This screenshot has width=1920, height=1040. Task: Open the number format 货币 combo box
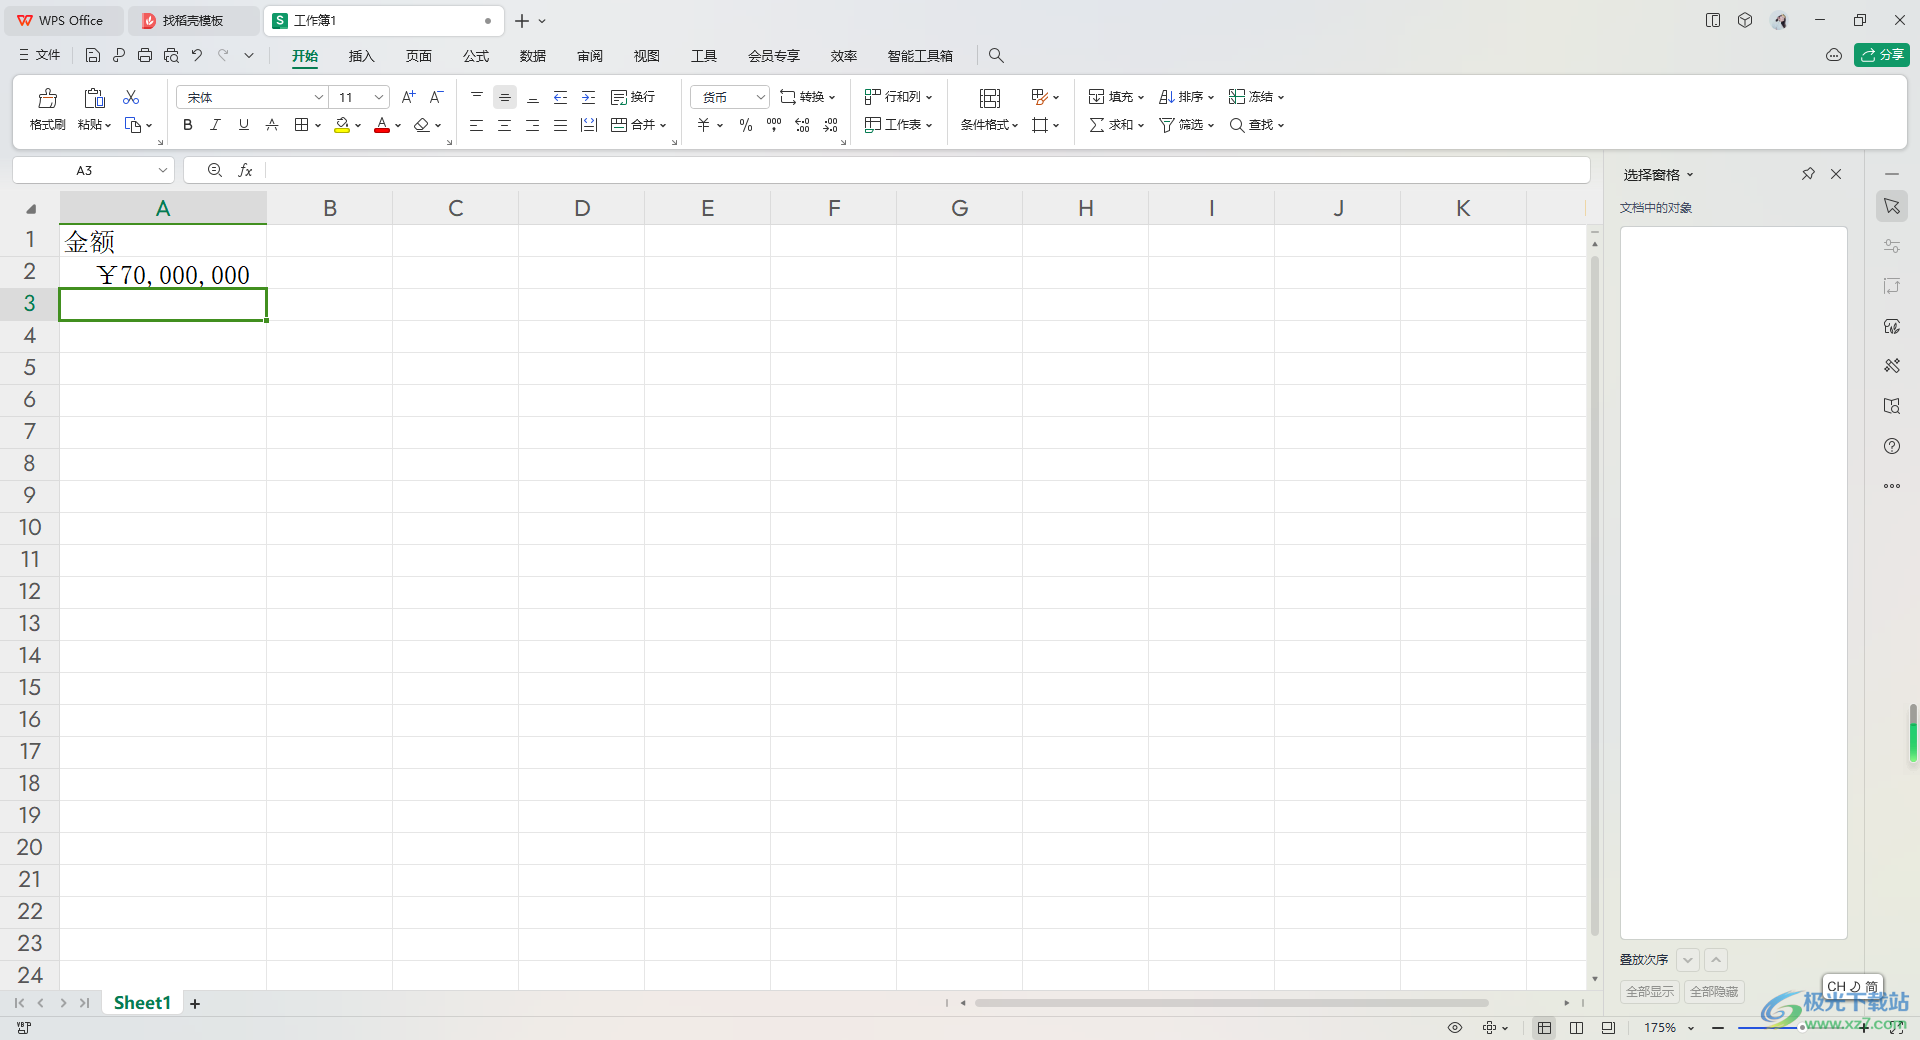[730, 97]
